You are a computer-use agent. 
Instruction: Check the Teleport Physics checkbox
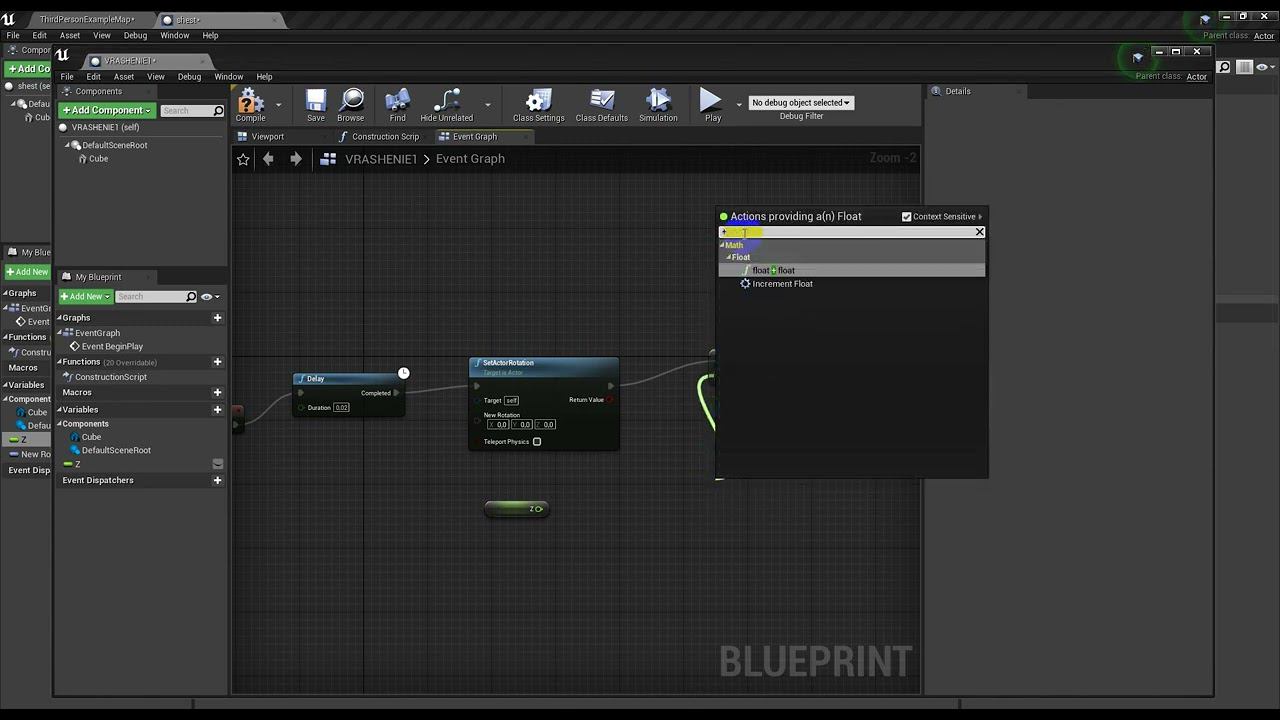(x=537, y=442)
